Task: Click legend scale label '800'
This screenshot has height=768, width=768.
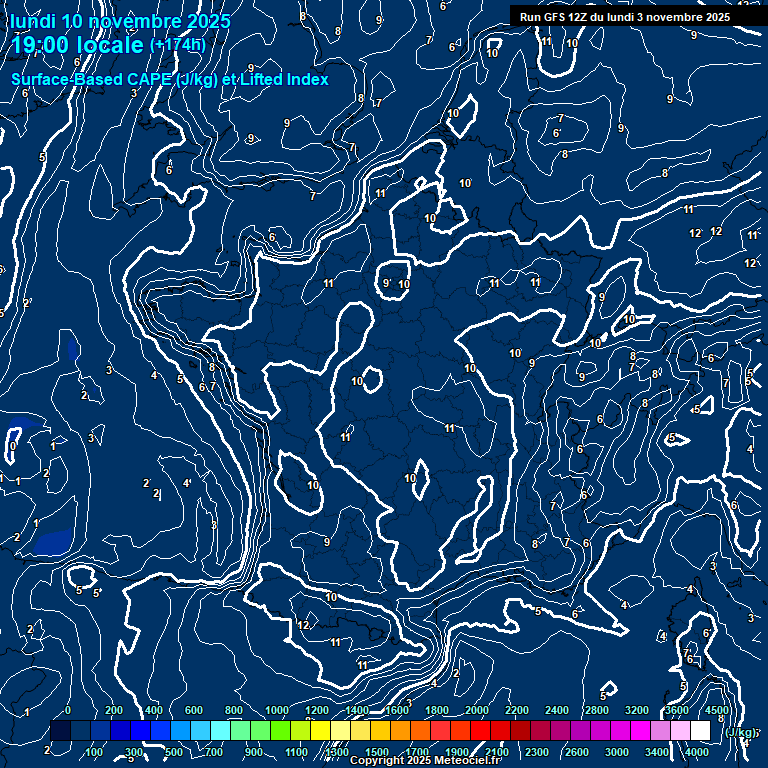Action: (234, 710)
